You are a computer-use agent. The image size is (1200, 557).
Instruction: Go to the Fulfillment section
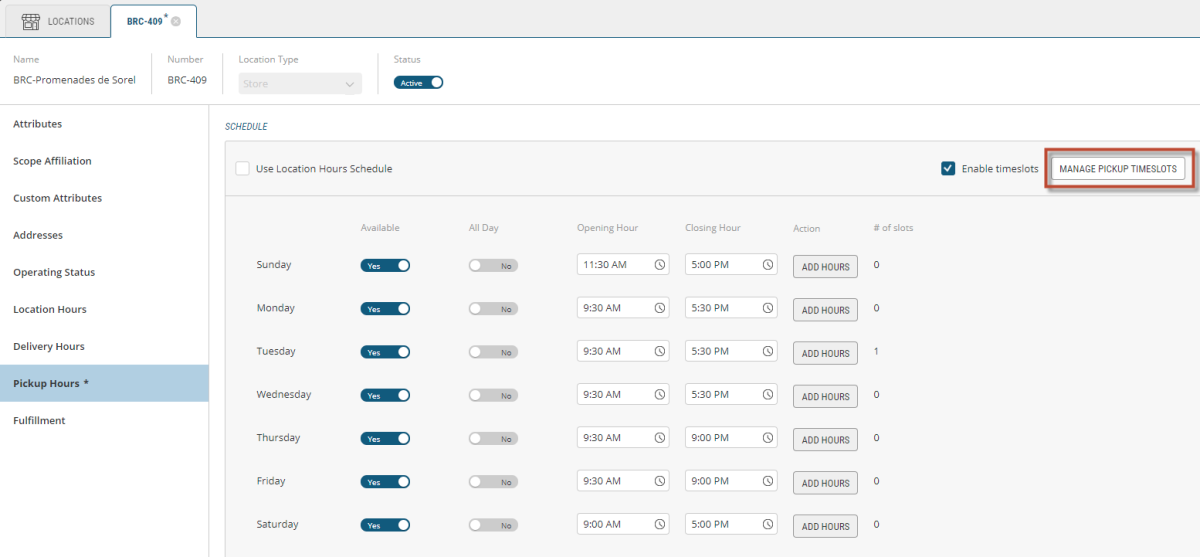[39, 420]
